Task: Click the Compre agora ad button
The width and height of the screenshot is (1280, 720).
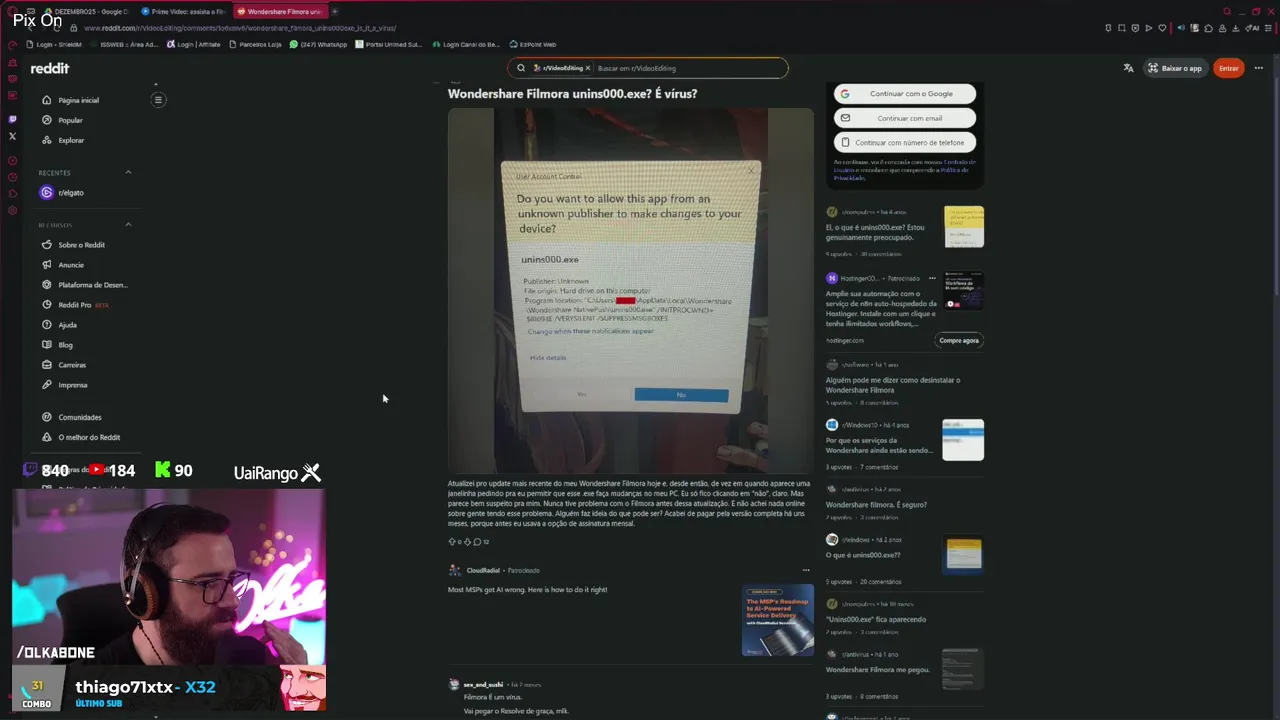Action: point(959,340)
